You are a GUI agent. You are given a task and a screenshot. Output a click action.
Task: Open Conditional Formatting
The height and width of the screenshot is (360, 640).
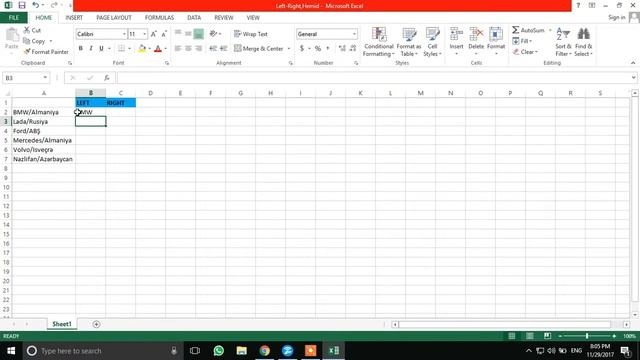379,42
